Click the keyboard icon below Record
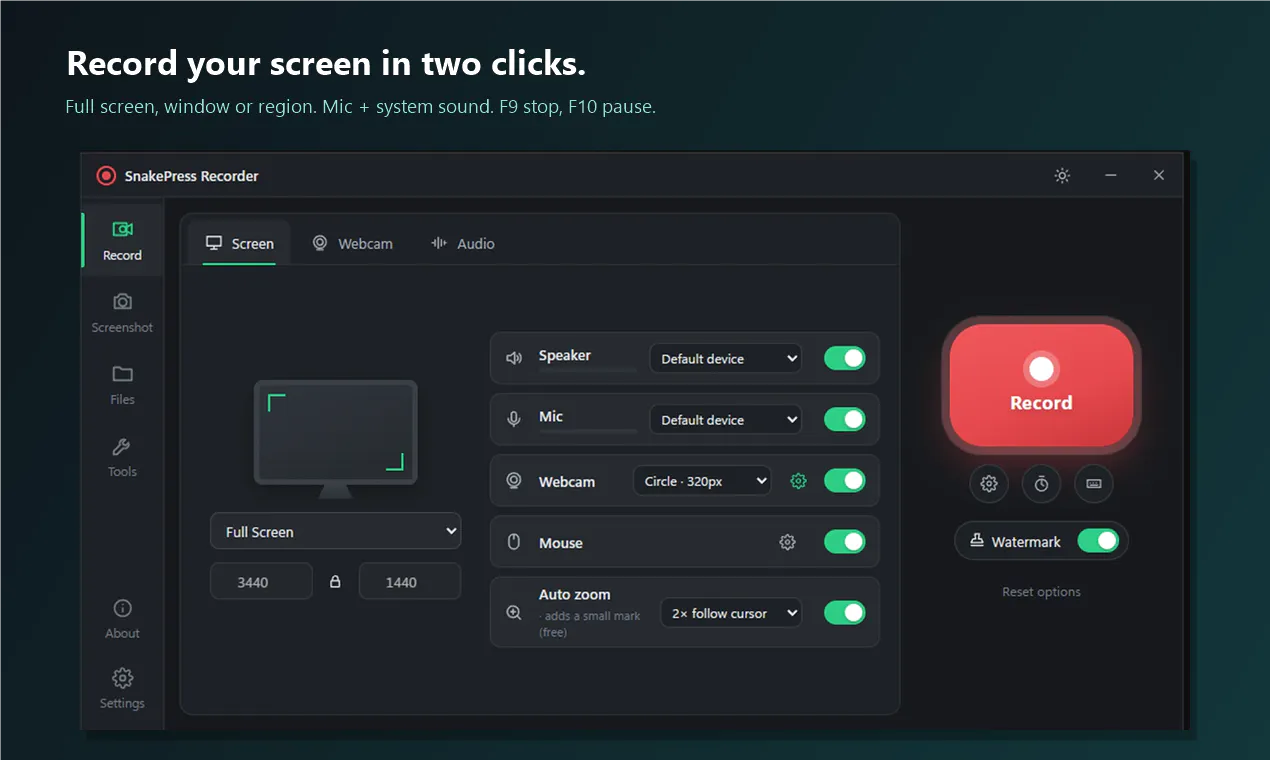Screen dimensions: 1270x760 click(x=1093, y=484)
